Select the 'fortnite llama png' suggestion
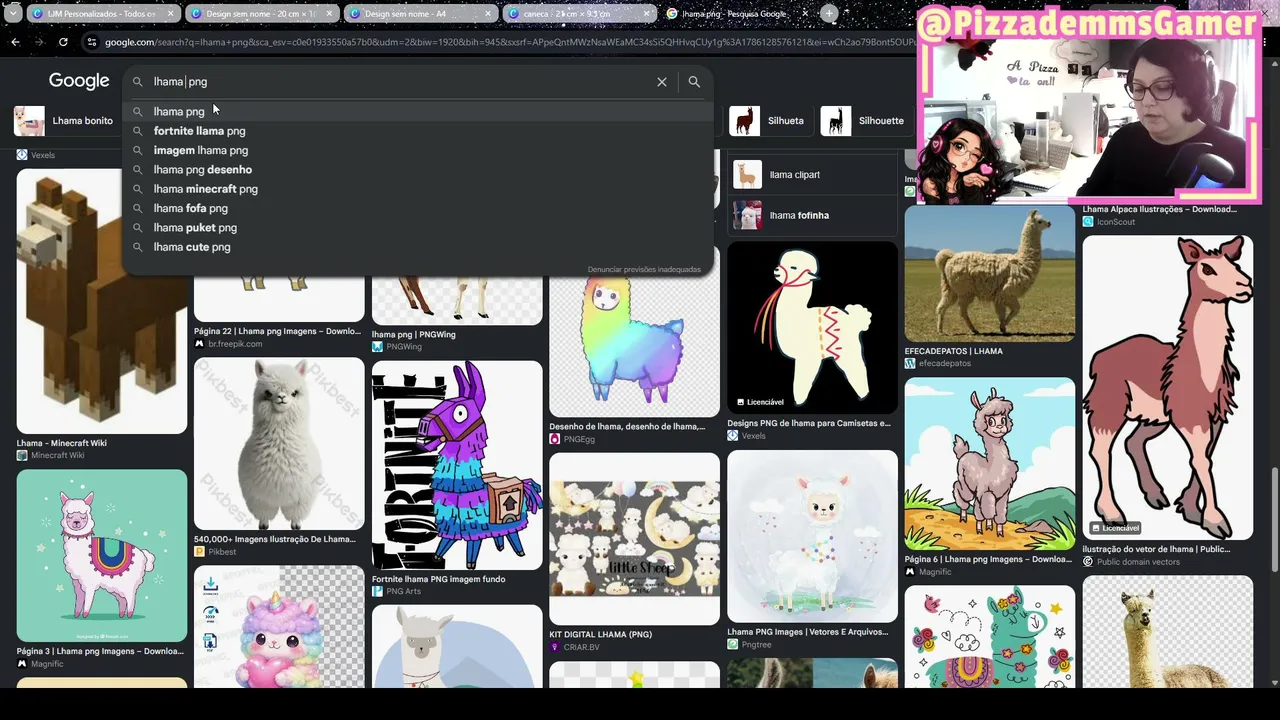Viewport: 1280px width, 720px height. 418,131
